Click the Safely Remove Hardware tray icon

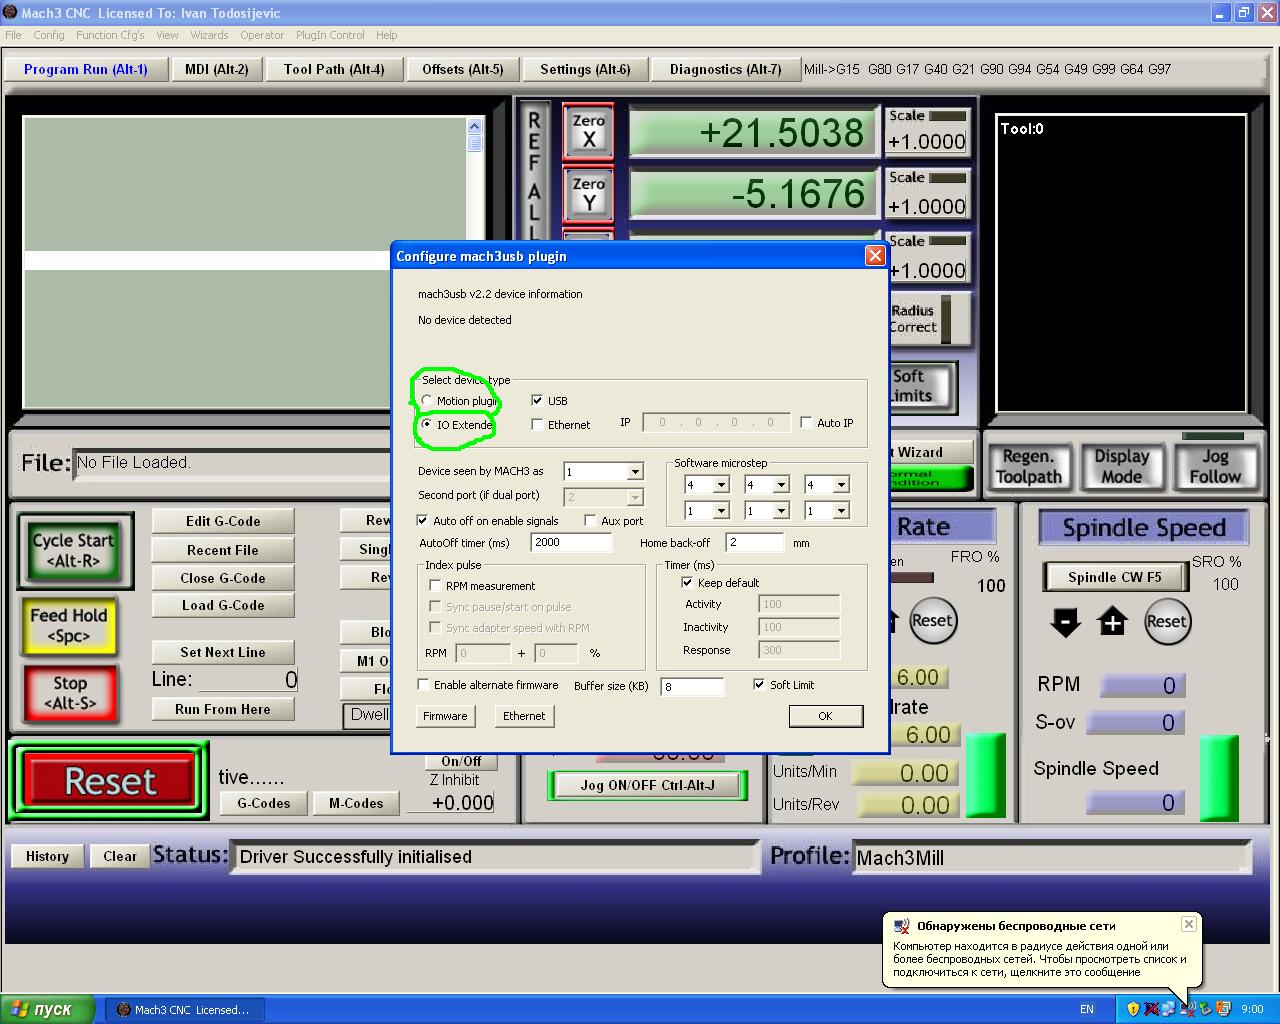click(1204, 1009)
